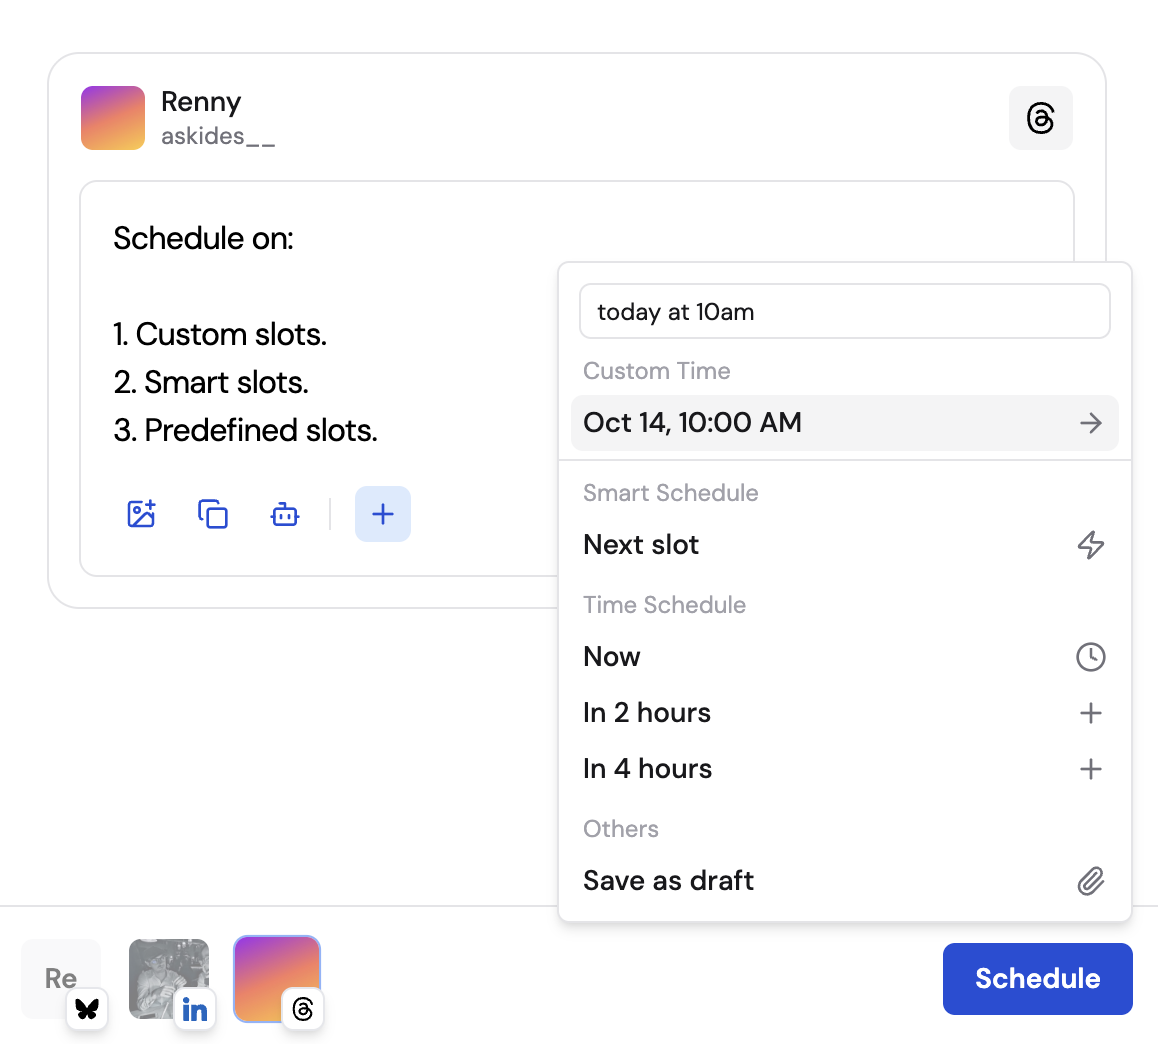Toggle the Bluesky account Re avatar
The width and height of the screenshot is (1158, 1044).
(61, 978)
